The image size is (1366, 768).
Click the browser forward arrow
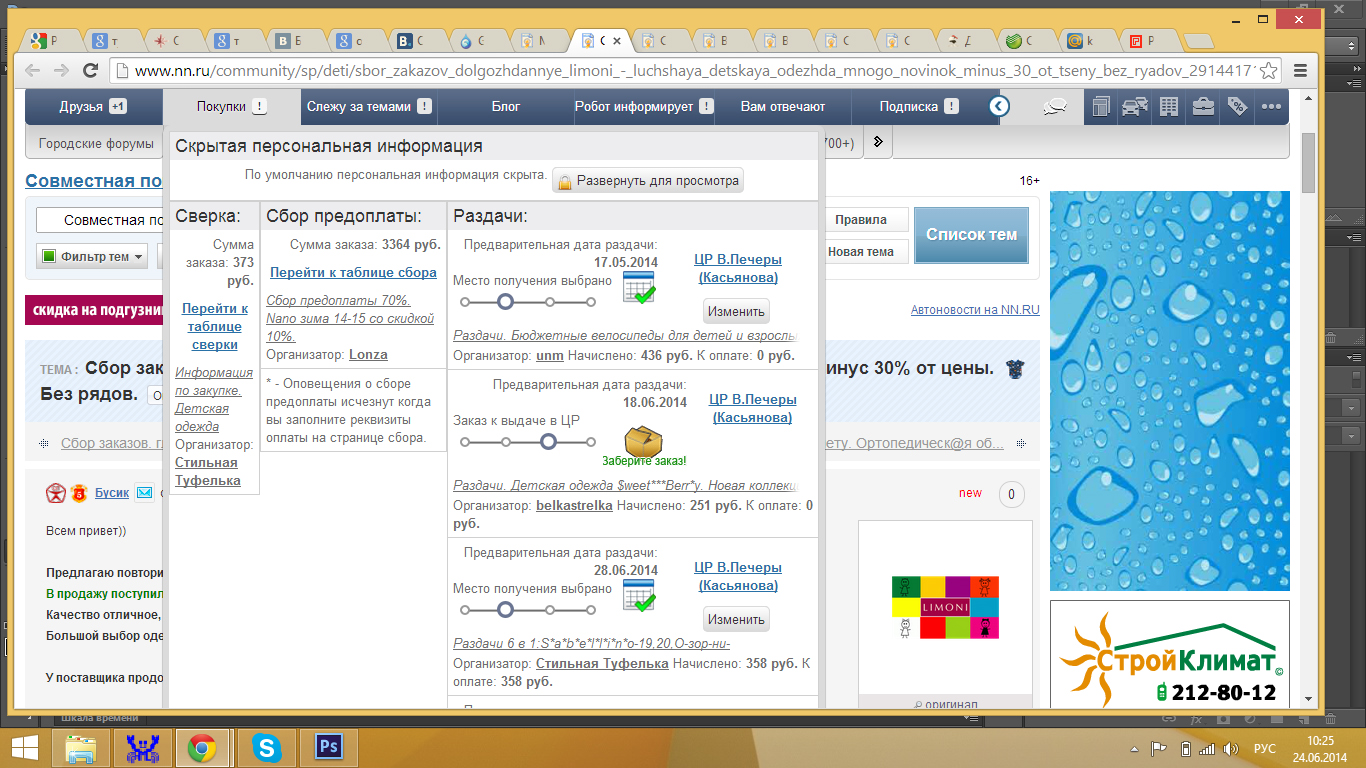pyautogui.click(x=61, y=70)
